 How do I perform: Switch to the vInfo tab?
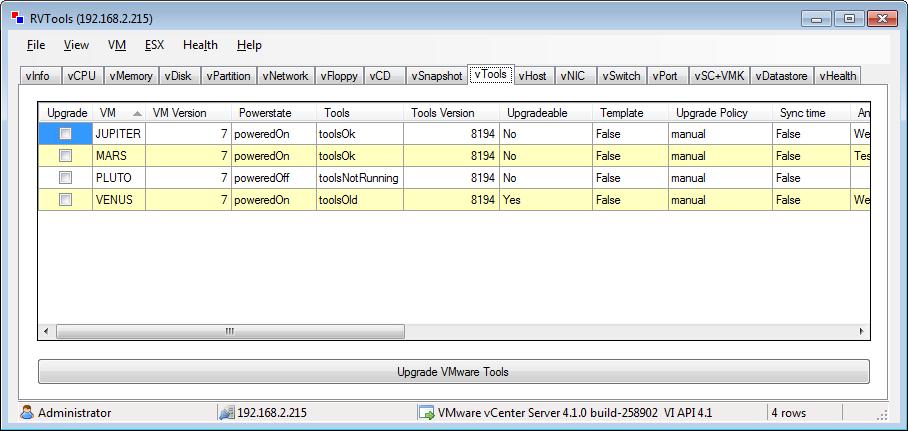40,76
